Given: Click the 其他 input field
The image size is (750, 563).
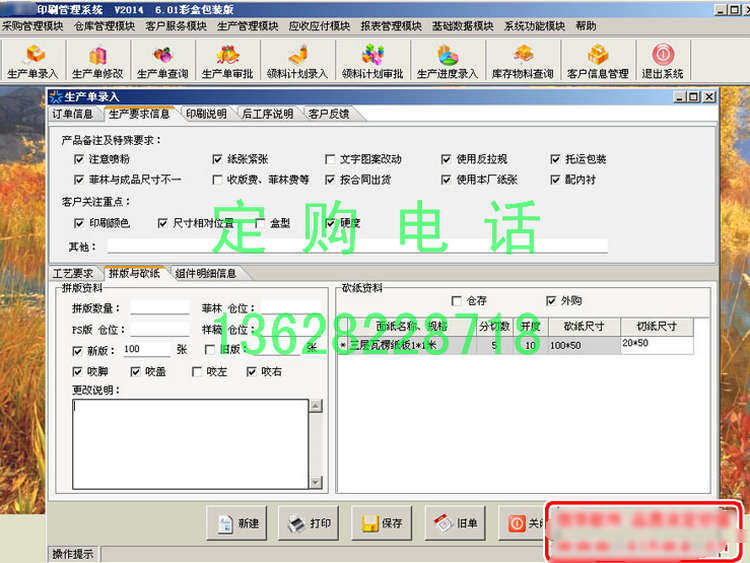Looking at the screenshot, I should coord(357,246).
